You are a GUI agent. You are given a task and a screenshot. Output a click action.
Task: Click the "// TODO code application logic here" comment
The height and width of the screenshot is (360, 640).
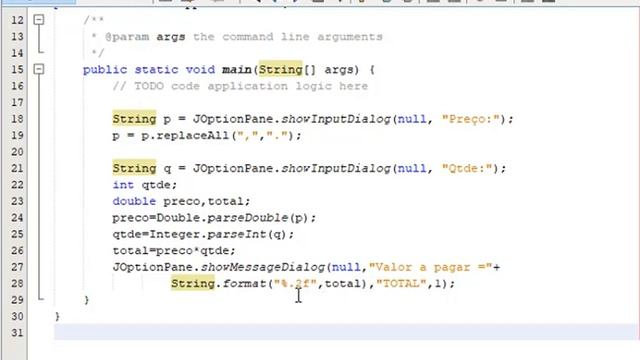(x=240, y=86)
